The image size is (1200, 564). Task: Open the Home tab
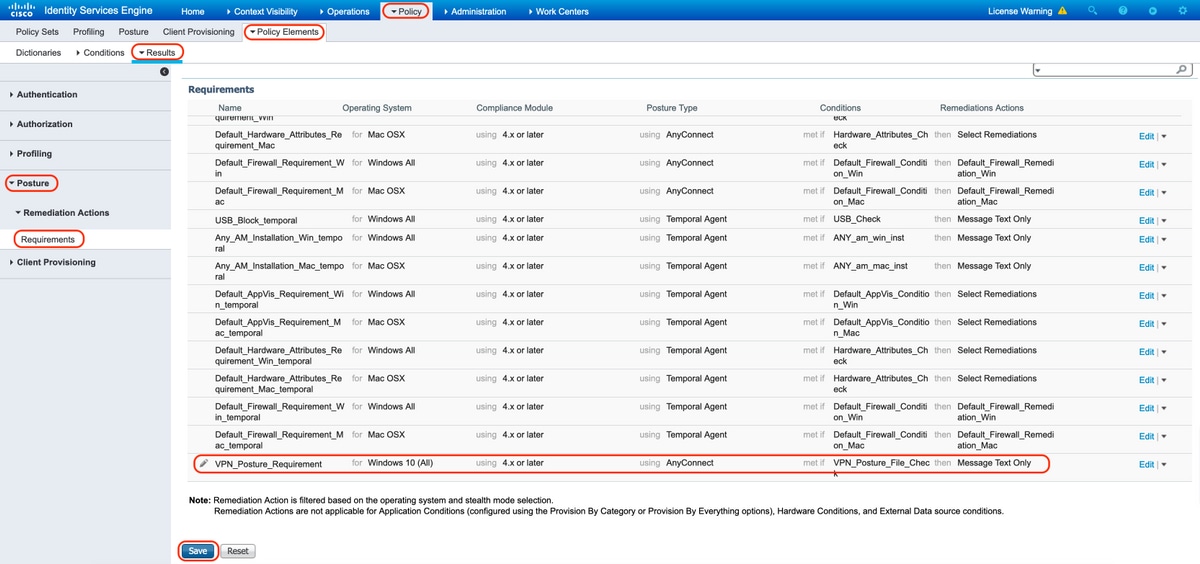point(193,11)
